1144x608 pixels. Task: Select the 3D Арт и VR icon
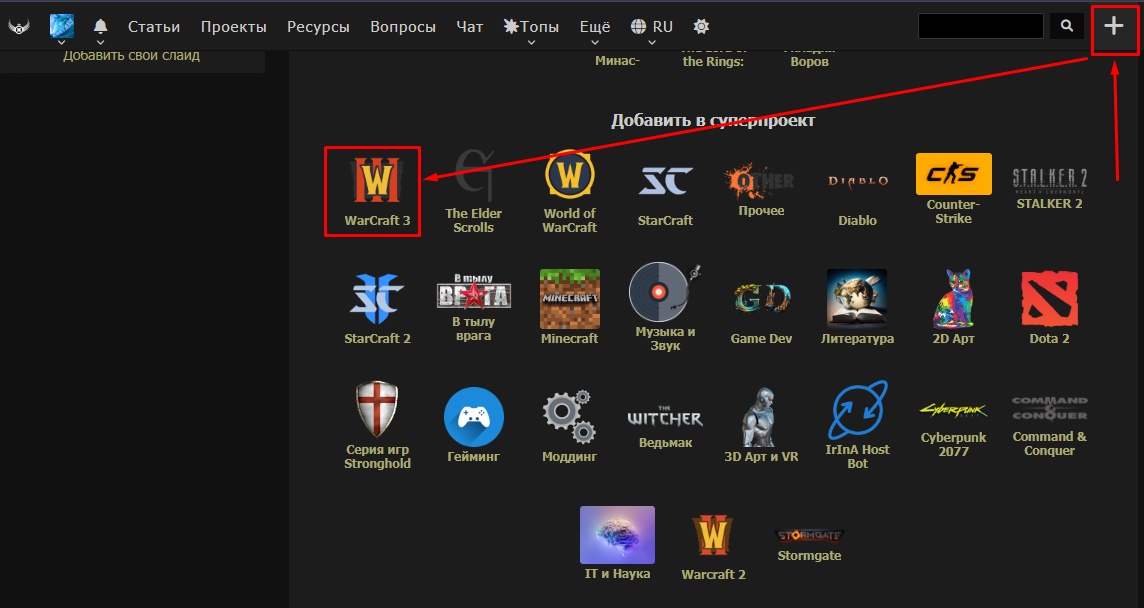[761, 417]
